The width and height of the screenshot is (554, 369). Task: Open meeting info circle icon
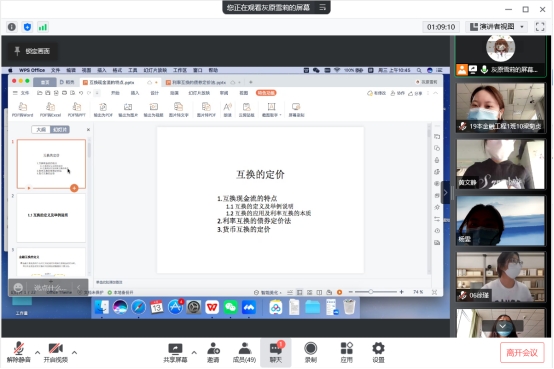[x=12, y=27]
